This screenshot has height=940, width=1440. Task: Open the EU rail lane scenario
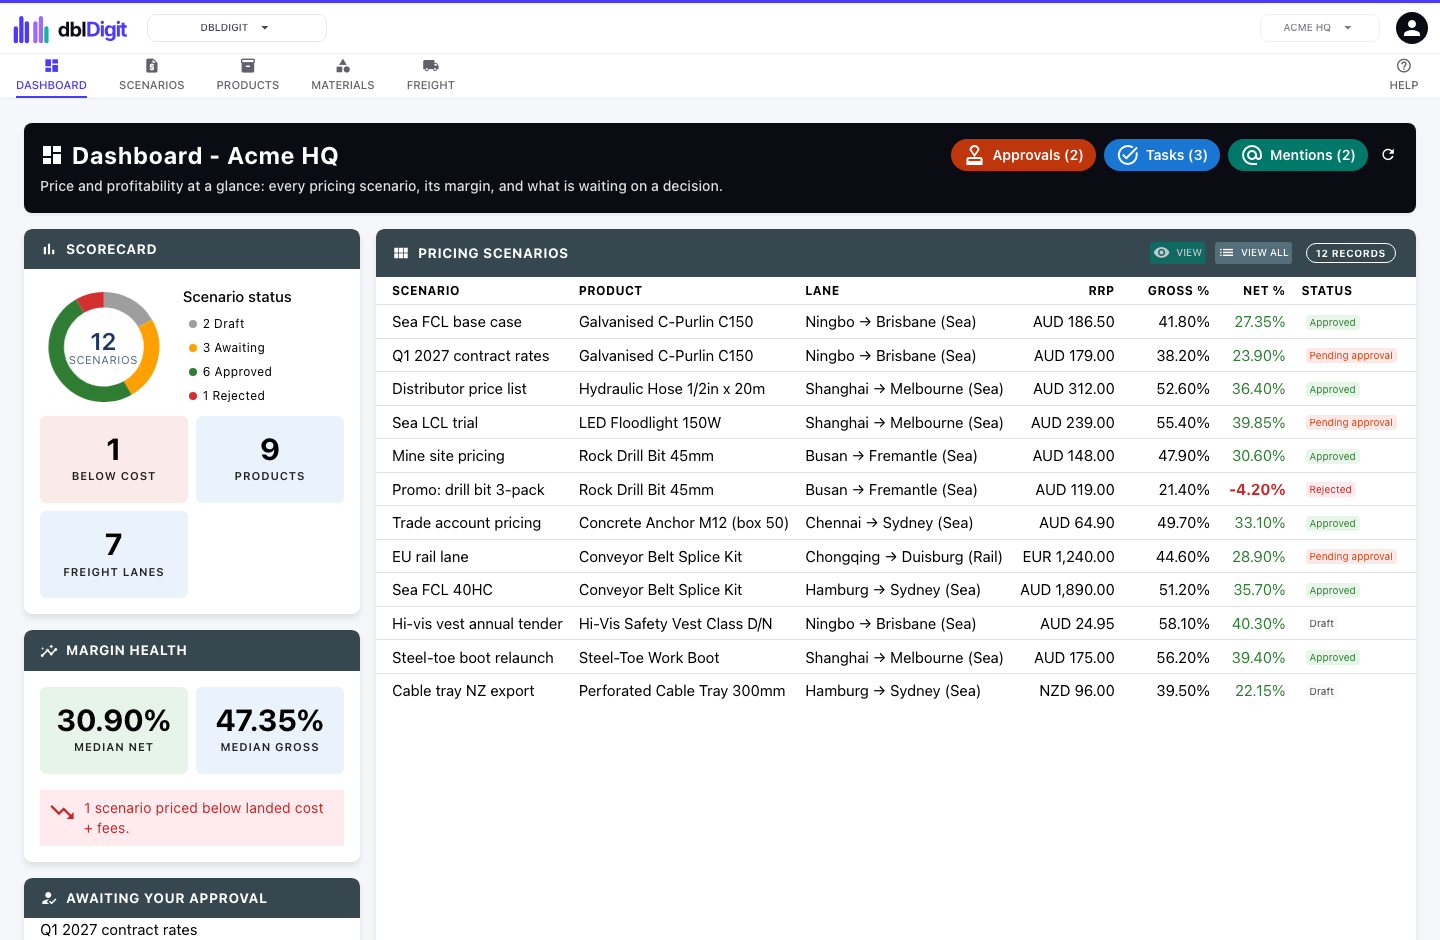[896, 557]
